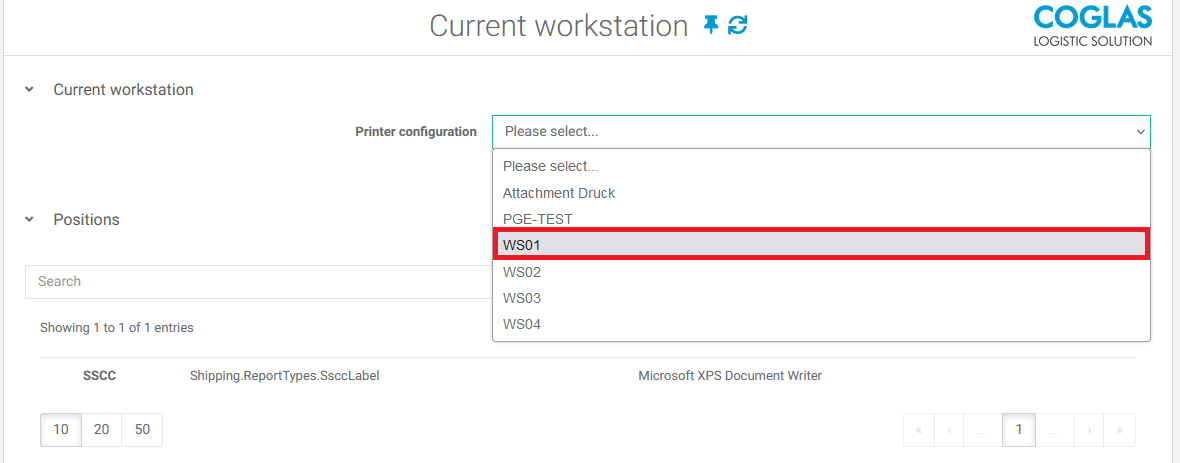1180x463 pixels.
Task: Show 10 entries per page
Action: tap(61, 430)
